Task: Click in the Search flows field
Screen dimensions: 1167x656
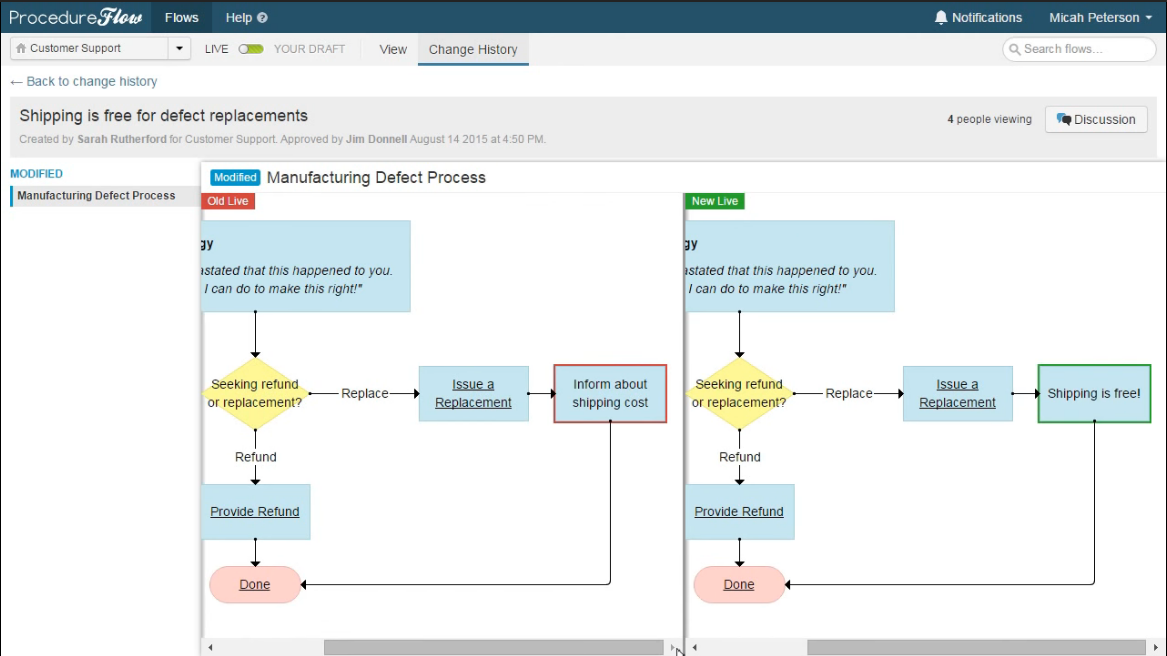Action: tap(1080, 49)
